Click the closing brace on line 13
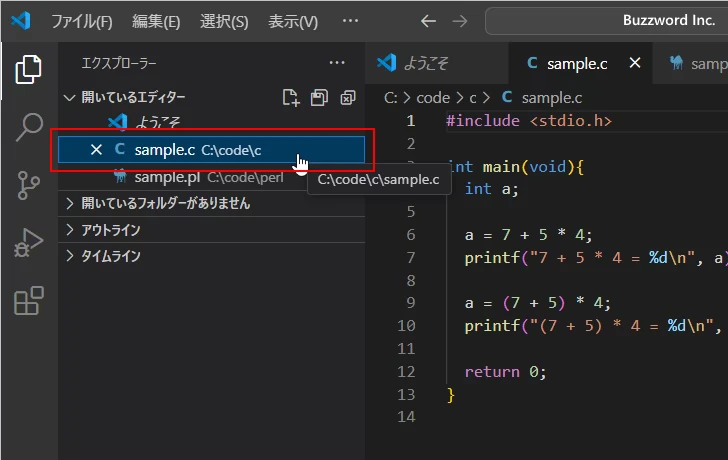The image size is (728, 460). (x=450, y=395)
